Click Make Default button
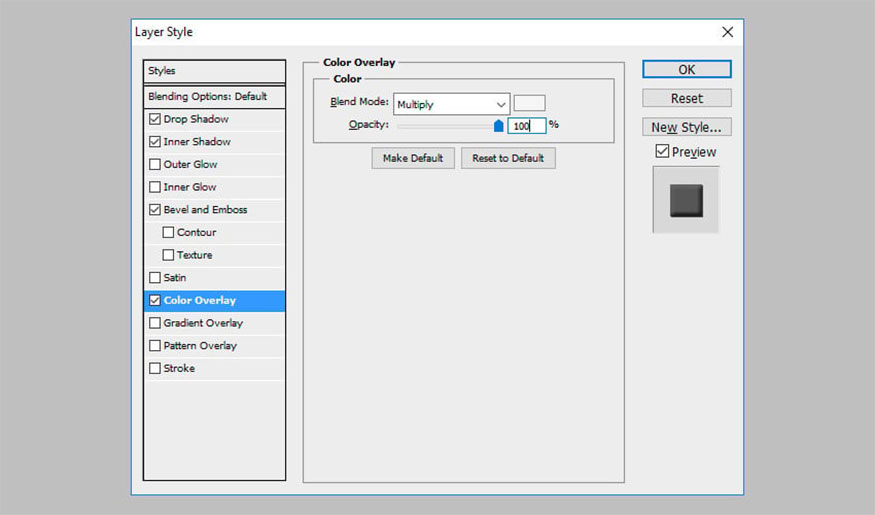 click(413, 158)
